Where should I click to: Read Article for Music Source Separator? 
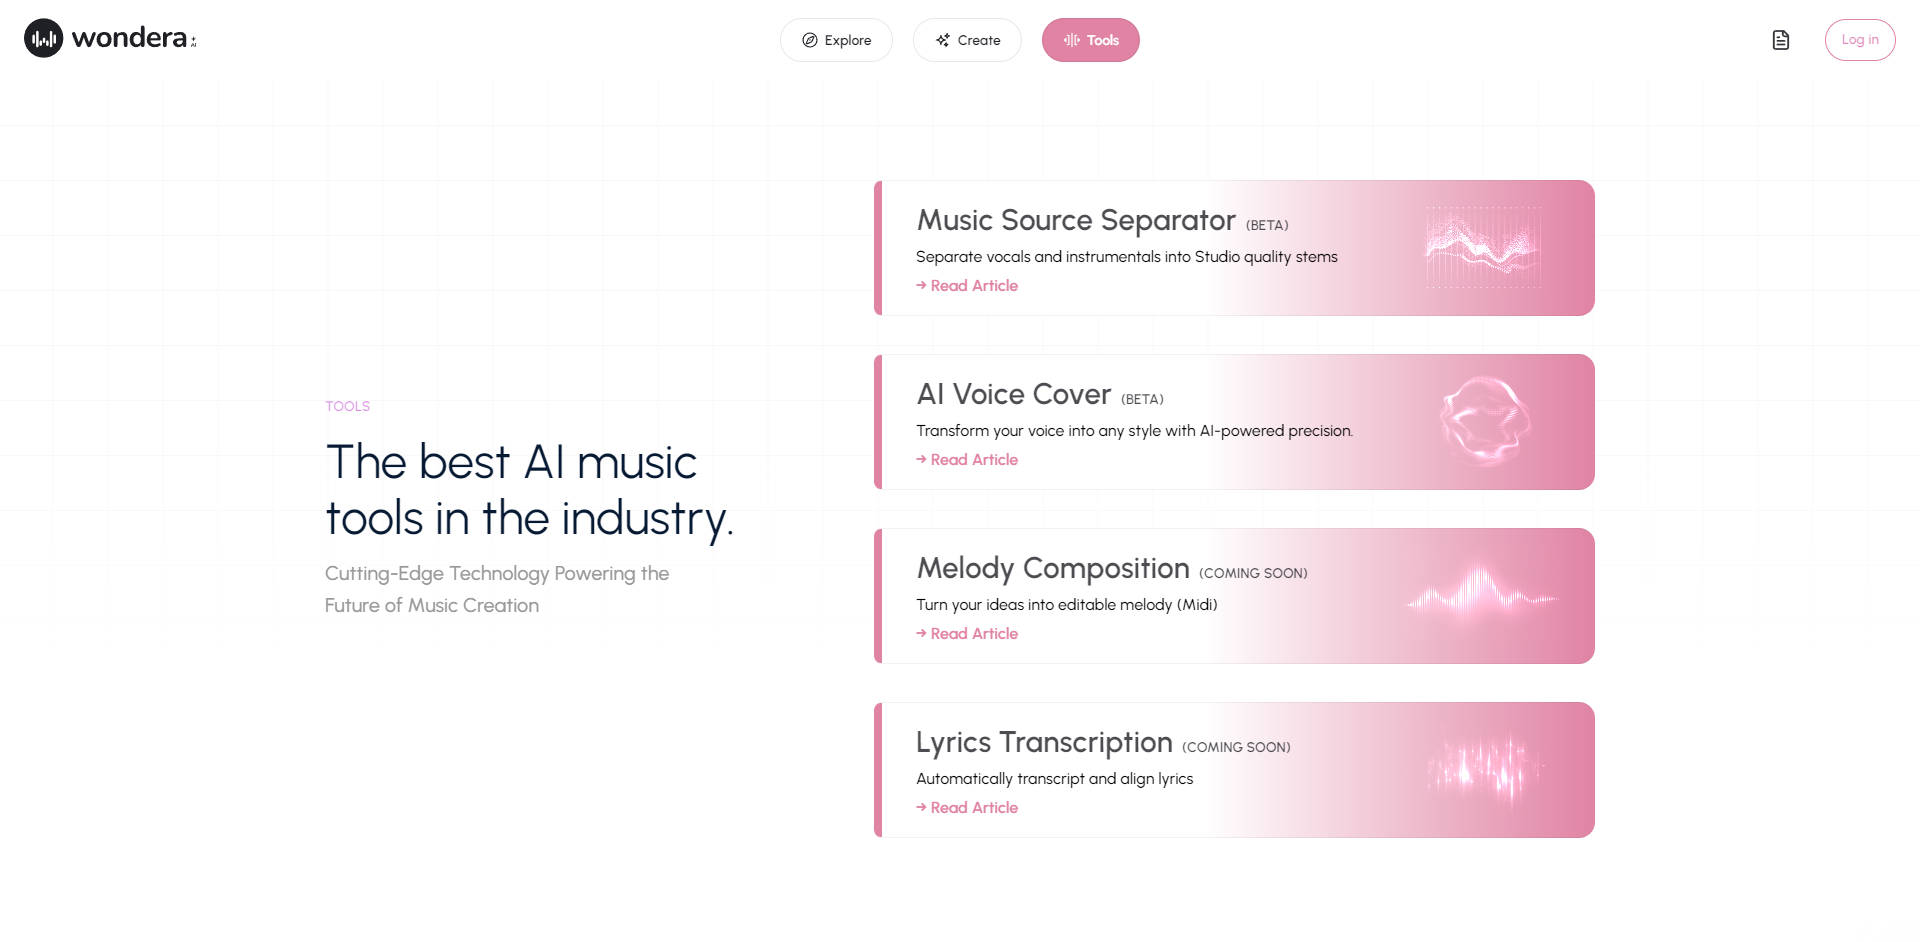(973, 286)
